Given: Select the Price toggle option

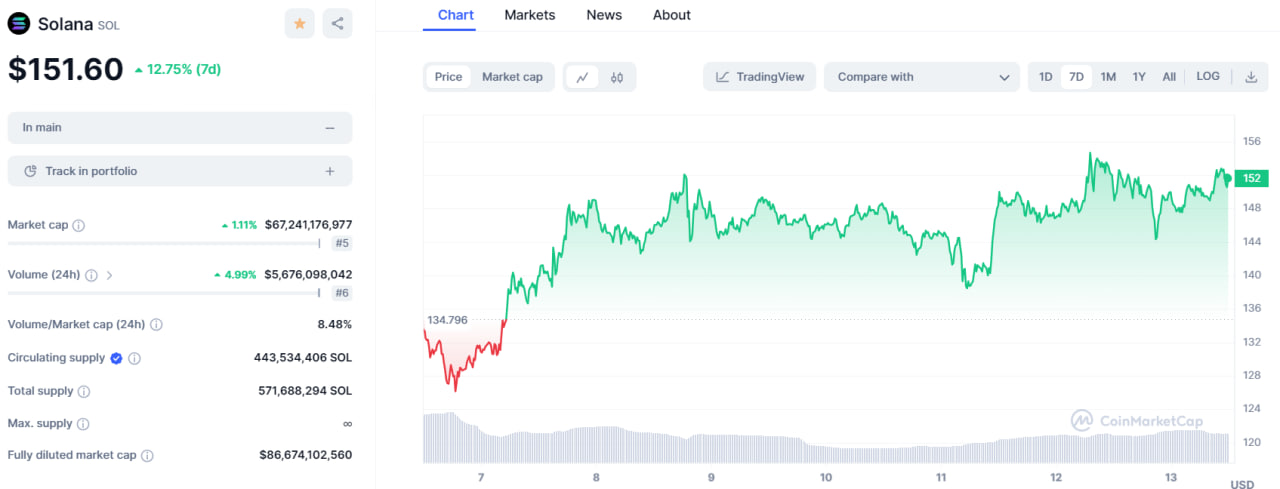Looking at the screenshot, I should click(449, 77).
